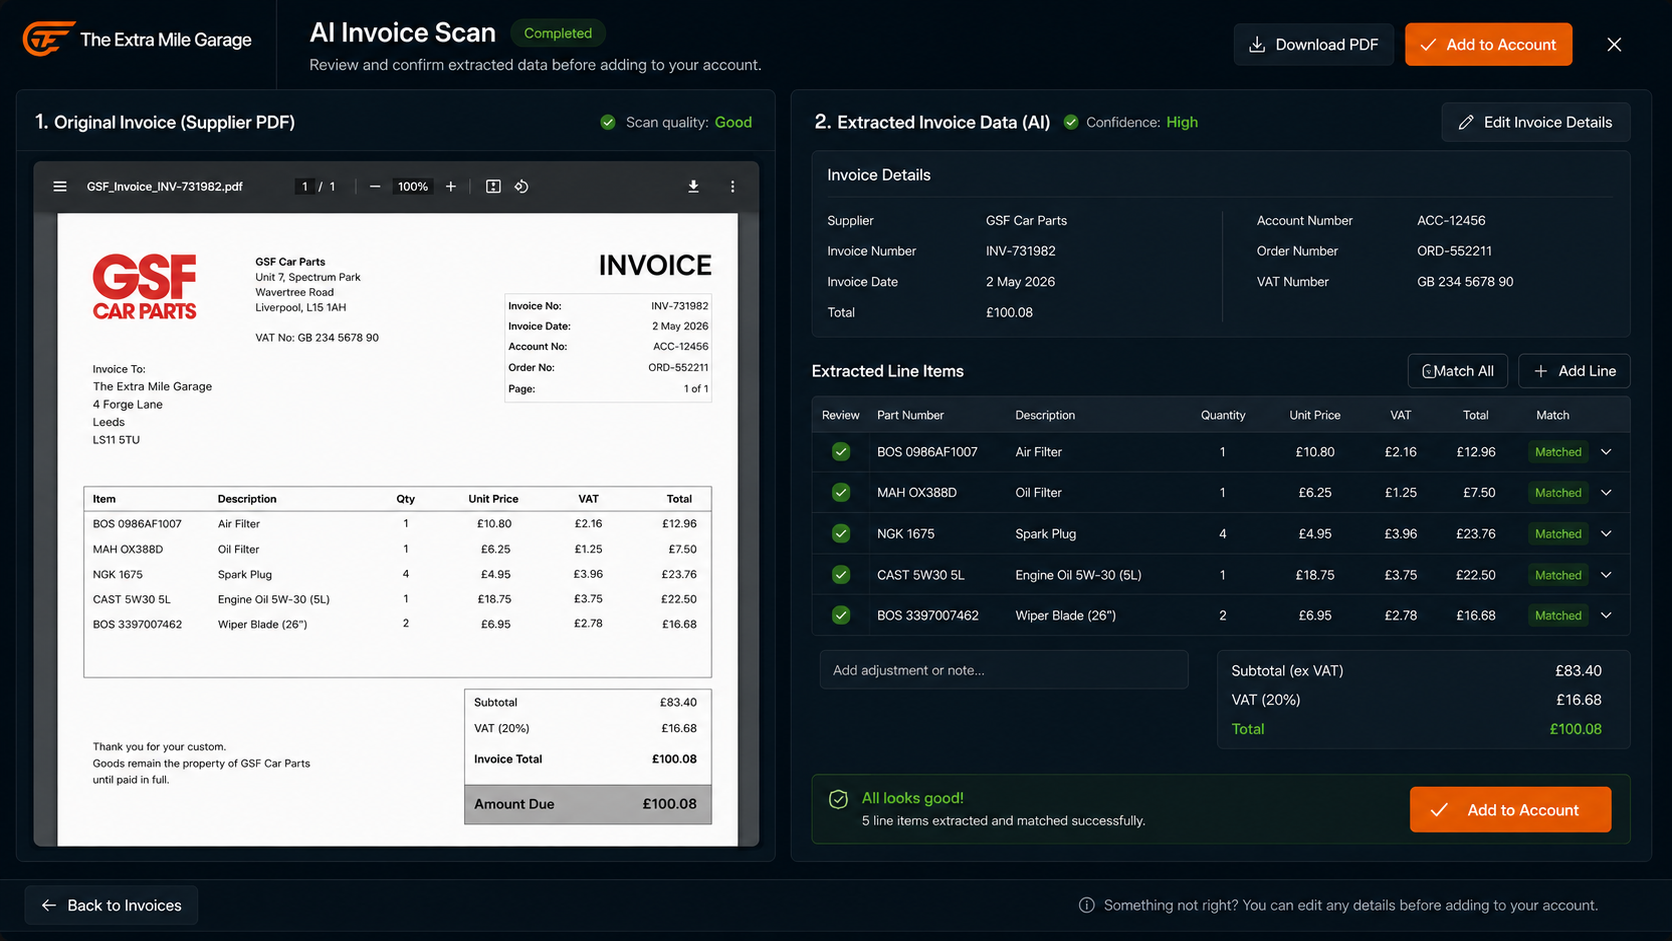Image resolution: width=1672 pixels, height=941 pixels.
Task: Click the bottom Add to Account button
Action: 1510,810
